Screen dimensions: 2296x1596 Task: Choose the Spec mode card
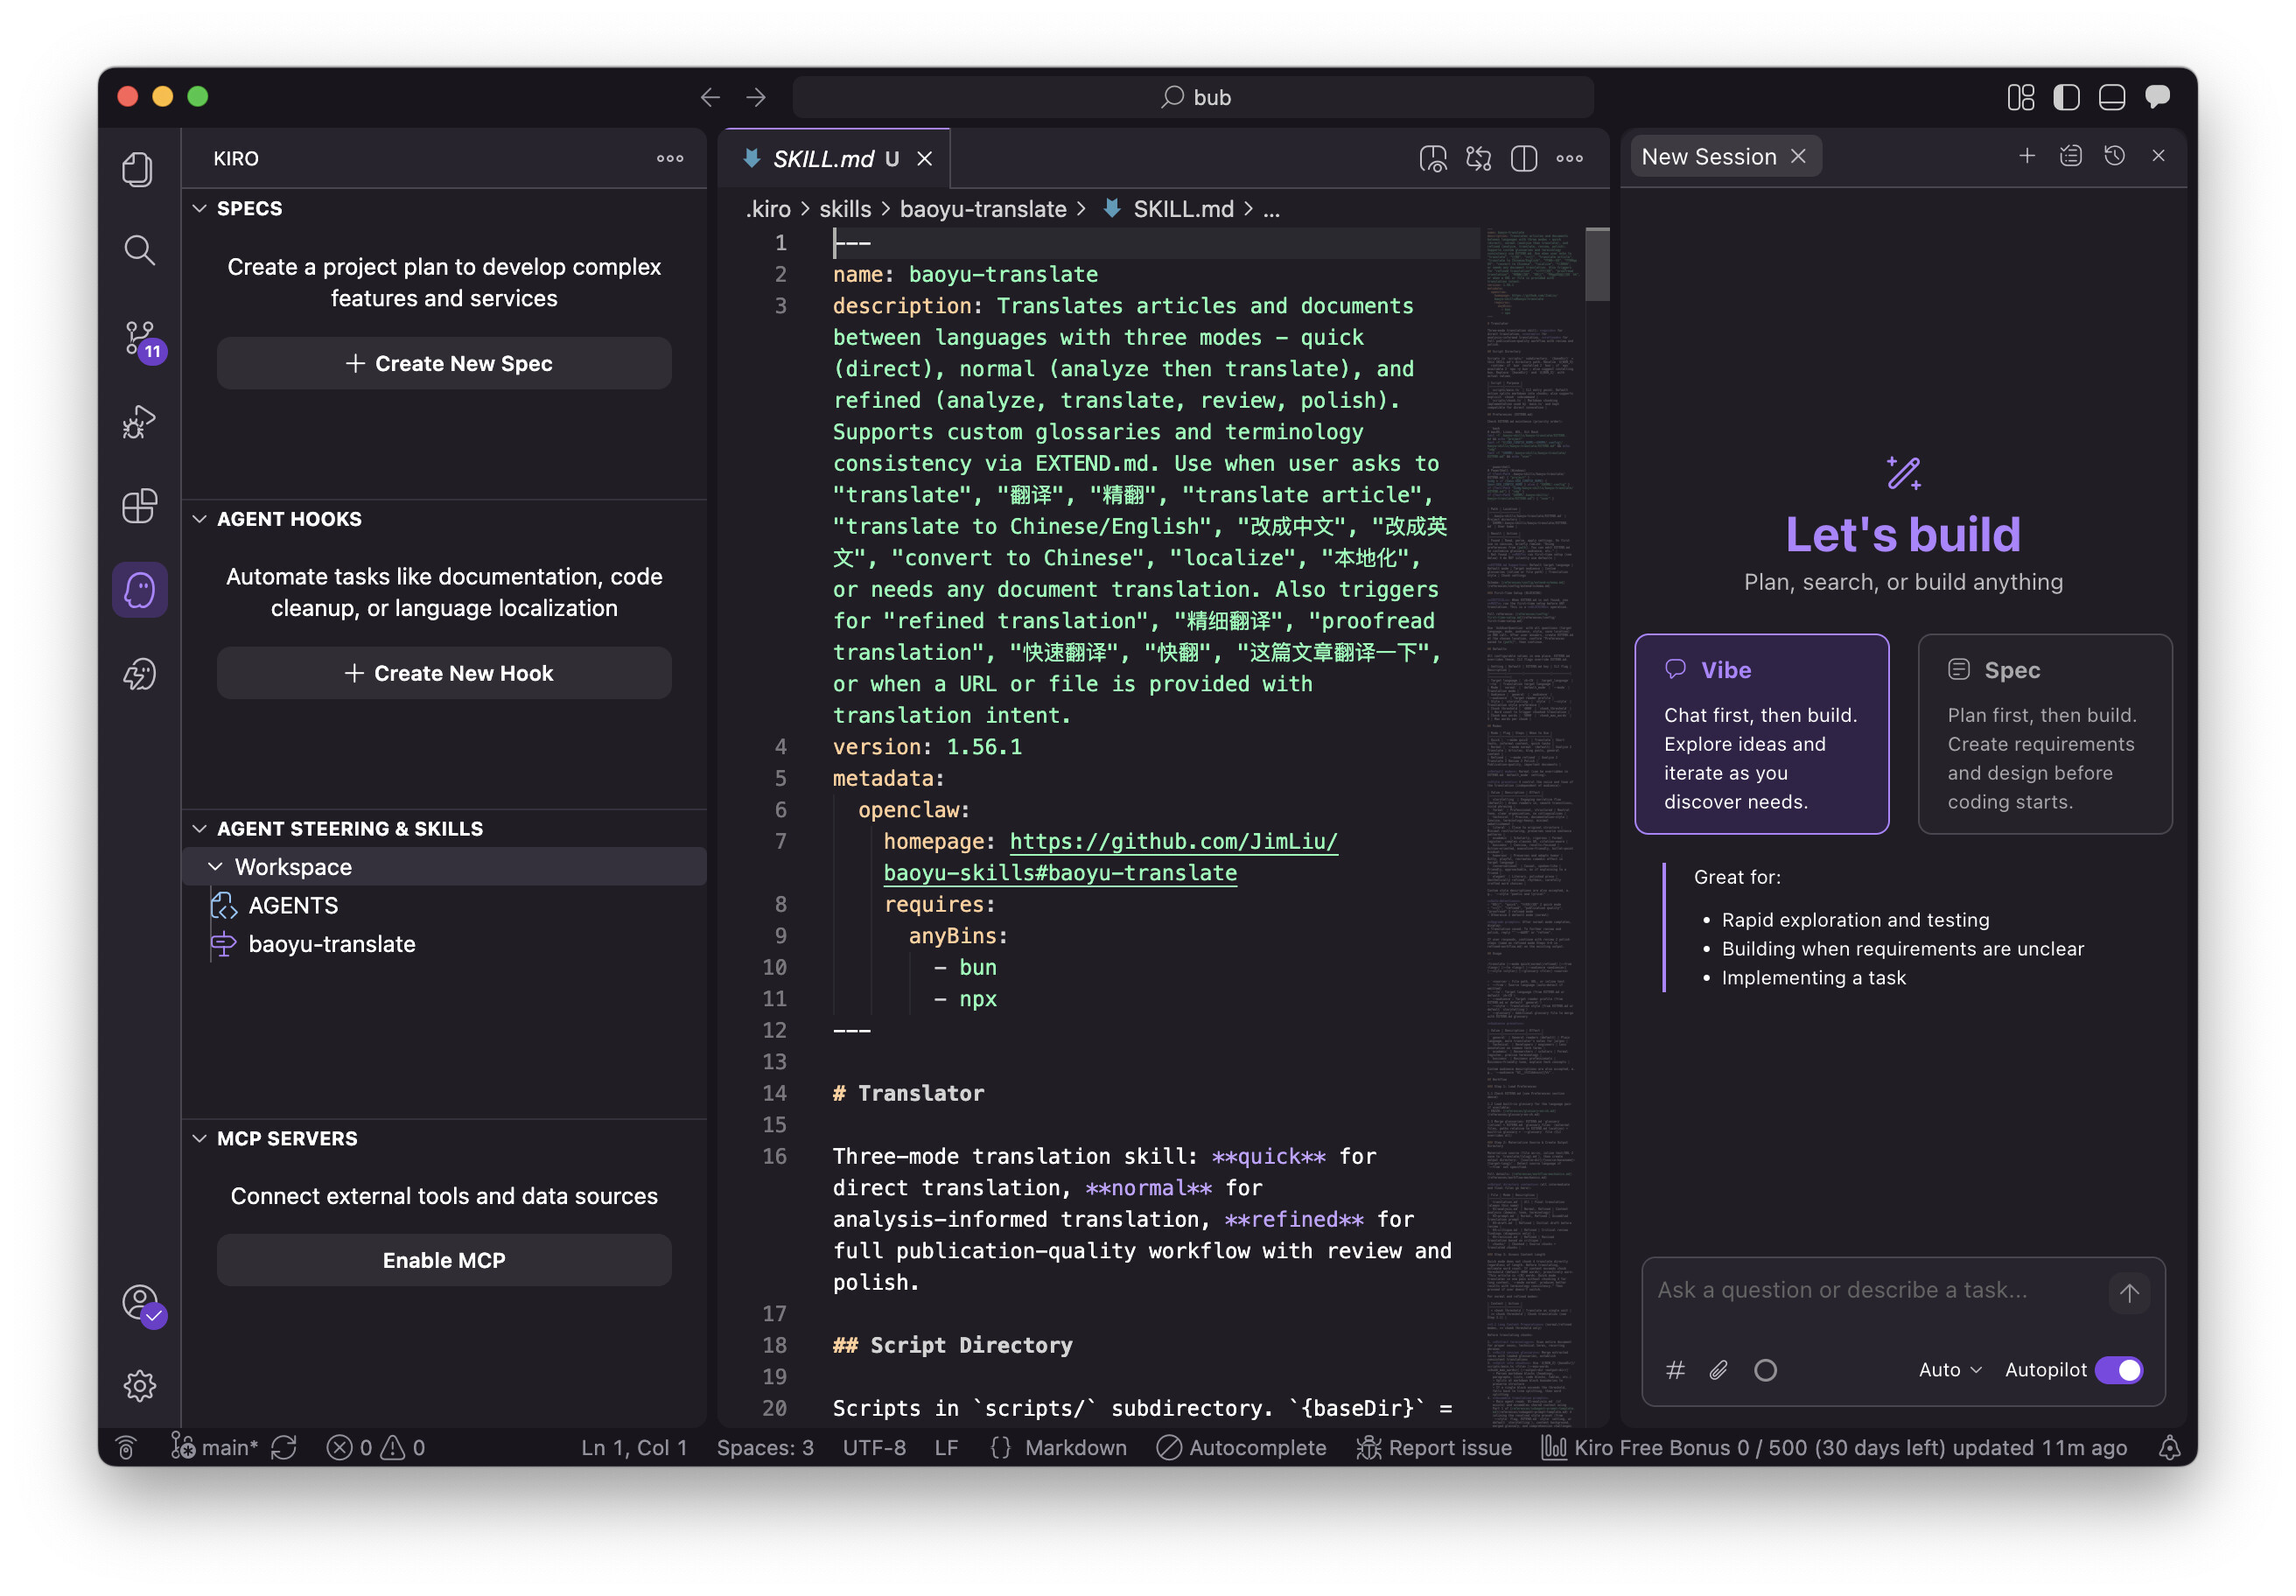(2045, 734)
